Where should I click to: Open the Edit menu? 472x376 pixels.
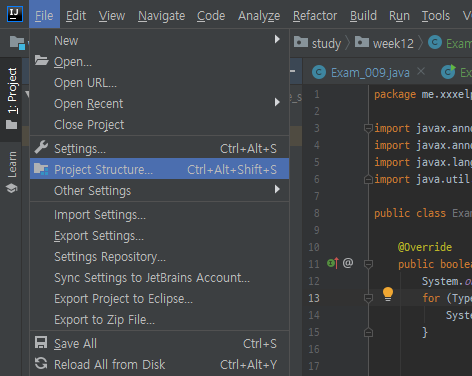pyautogui.click(x=76, y=15)
